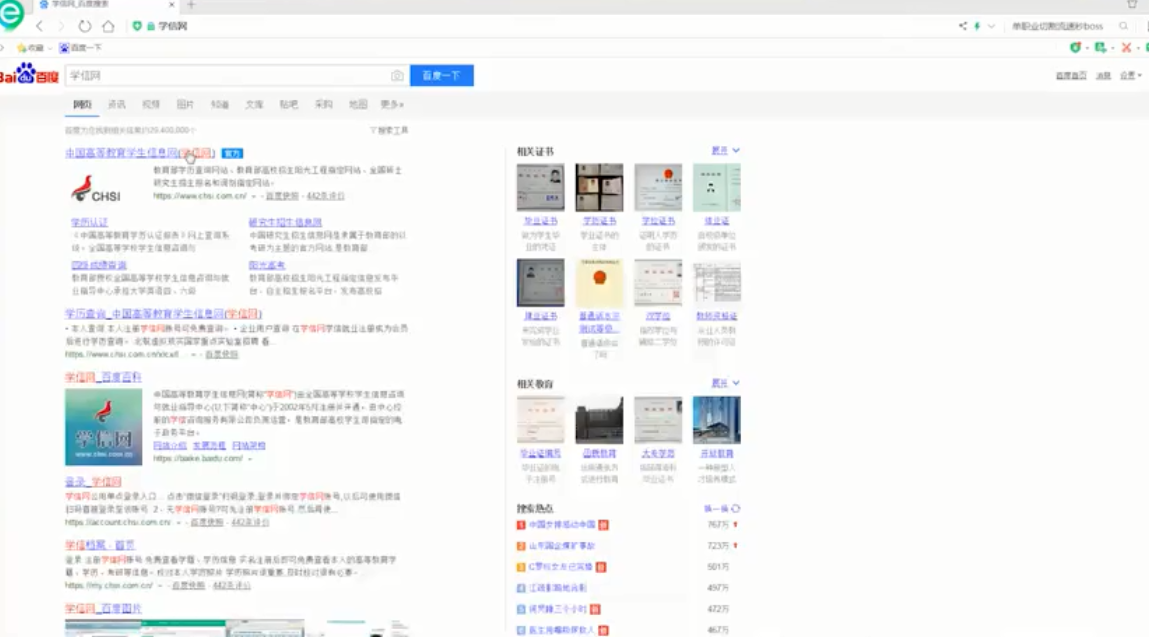Screen dimensions: 1149x637
Task: Click the 360 browser logo icon
Action: (10, 14)
